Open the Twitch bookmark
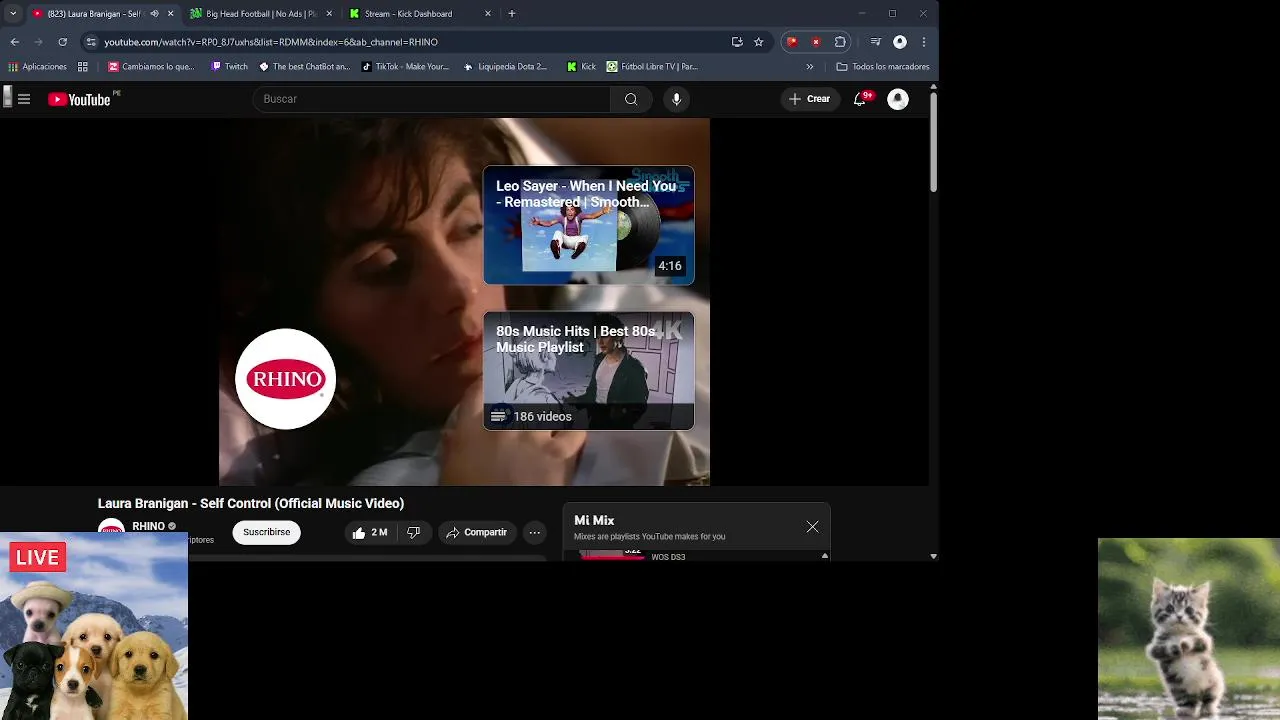Image resolution: width=1280 pixels, height=720 pixels. (230, 67)
